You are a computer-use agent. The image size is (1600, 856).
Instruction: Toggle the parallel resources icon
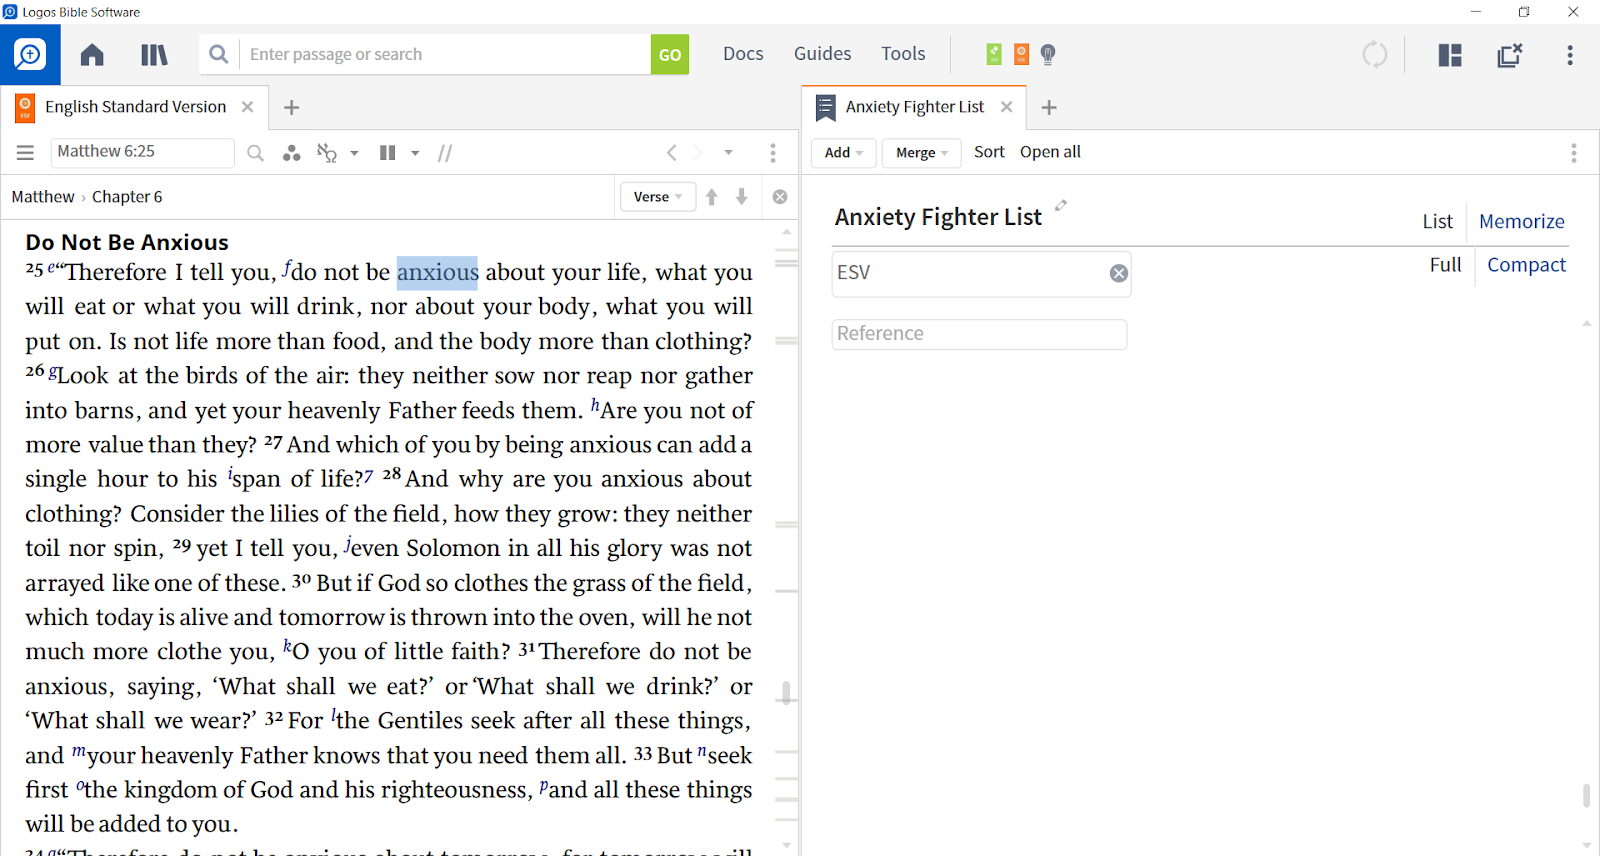pos(388,153)
